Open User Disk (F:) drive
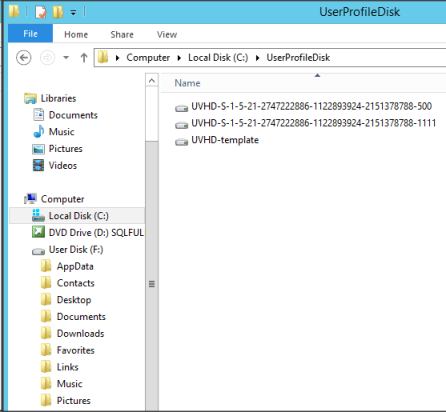 click(x=68, y=250)
